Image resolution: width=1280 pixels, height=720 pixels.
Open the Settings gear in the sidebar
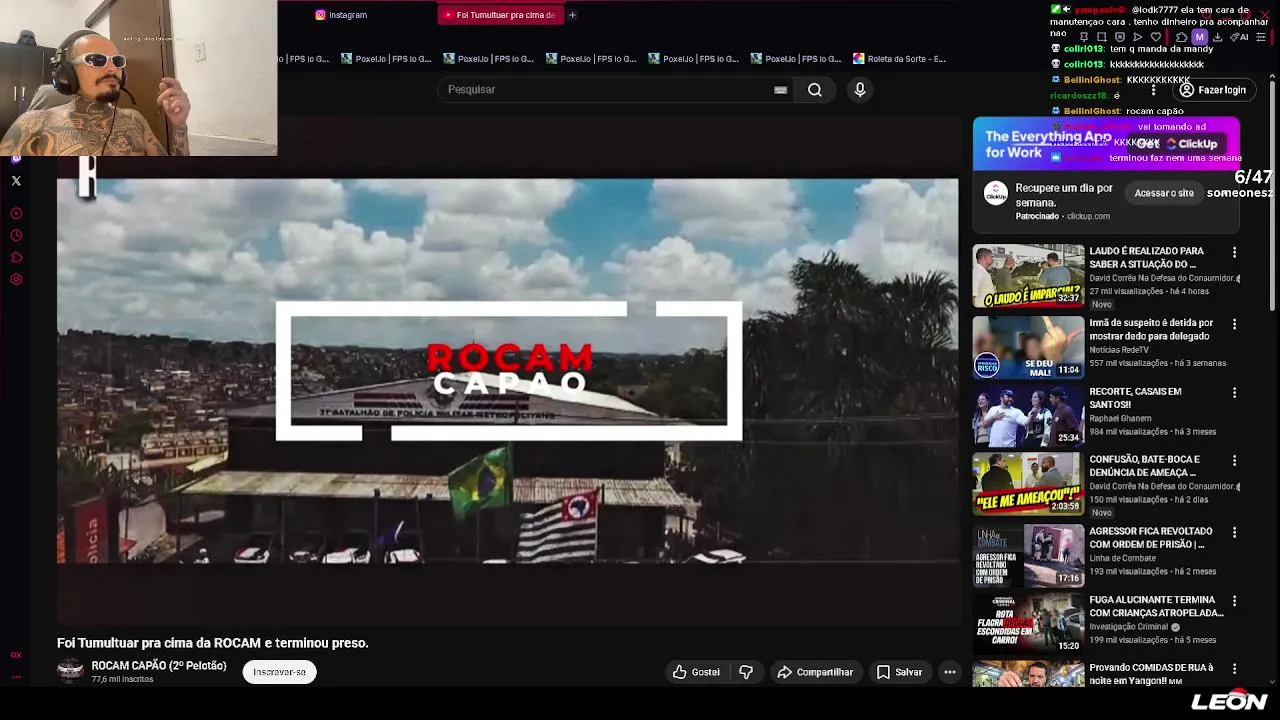coord(16,279)
